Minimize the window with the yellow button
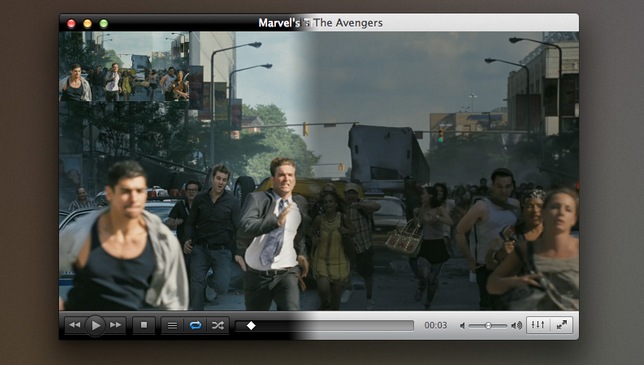Image resolution: width=644 pixels, height=365 pixels. tap(87, 23)
